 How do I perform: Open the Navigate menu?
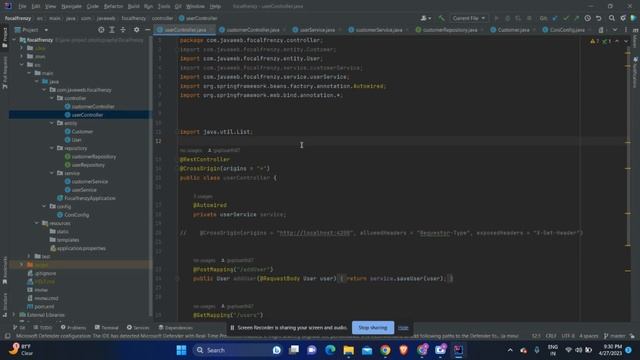[x=71, y=7]
